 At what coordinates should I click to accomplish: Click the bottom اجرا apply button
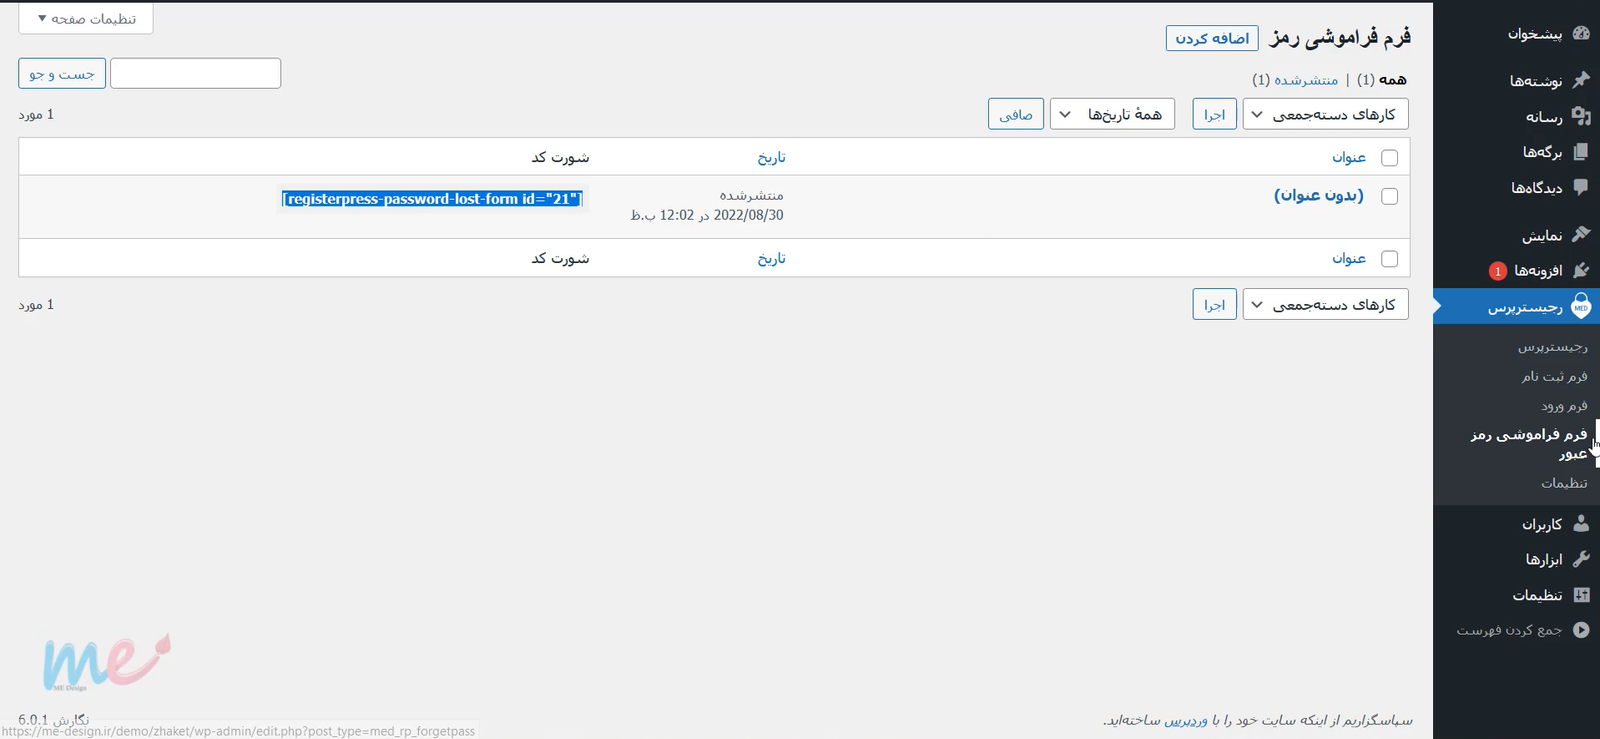click(1214, 304)
